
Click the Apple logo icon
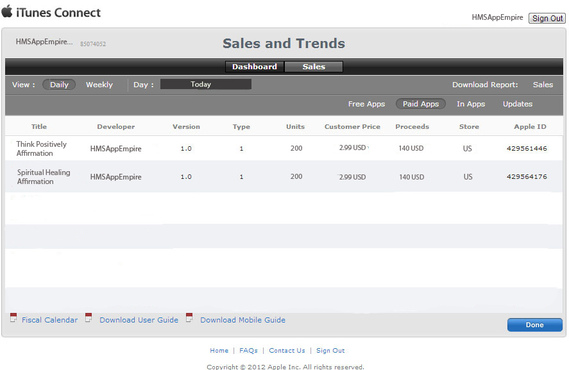7,11
